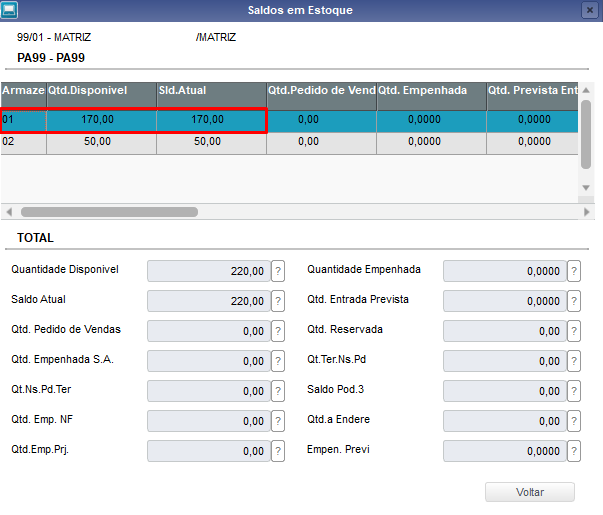This screenshot has height=515, width=603.
Task: Click the Qtd. Entrada Prevista field
Action: pyautogui.click(x=505, y=301)
